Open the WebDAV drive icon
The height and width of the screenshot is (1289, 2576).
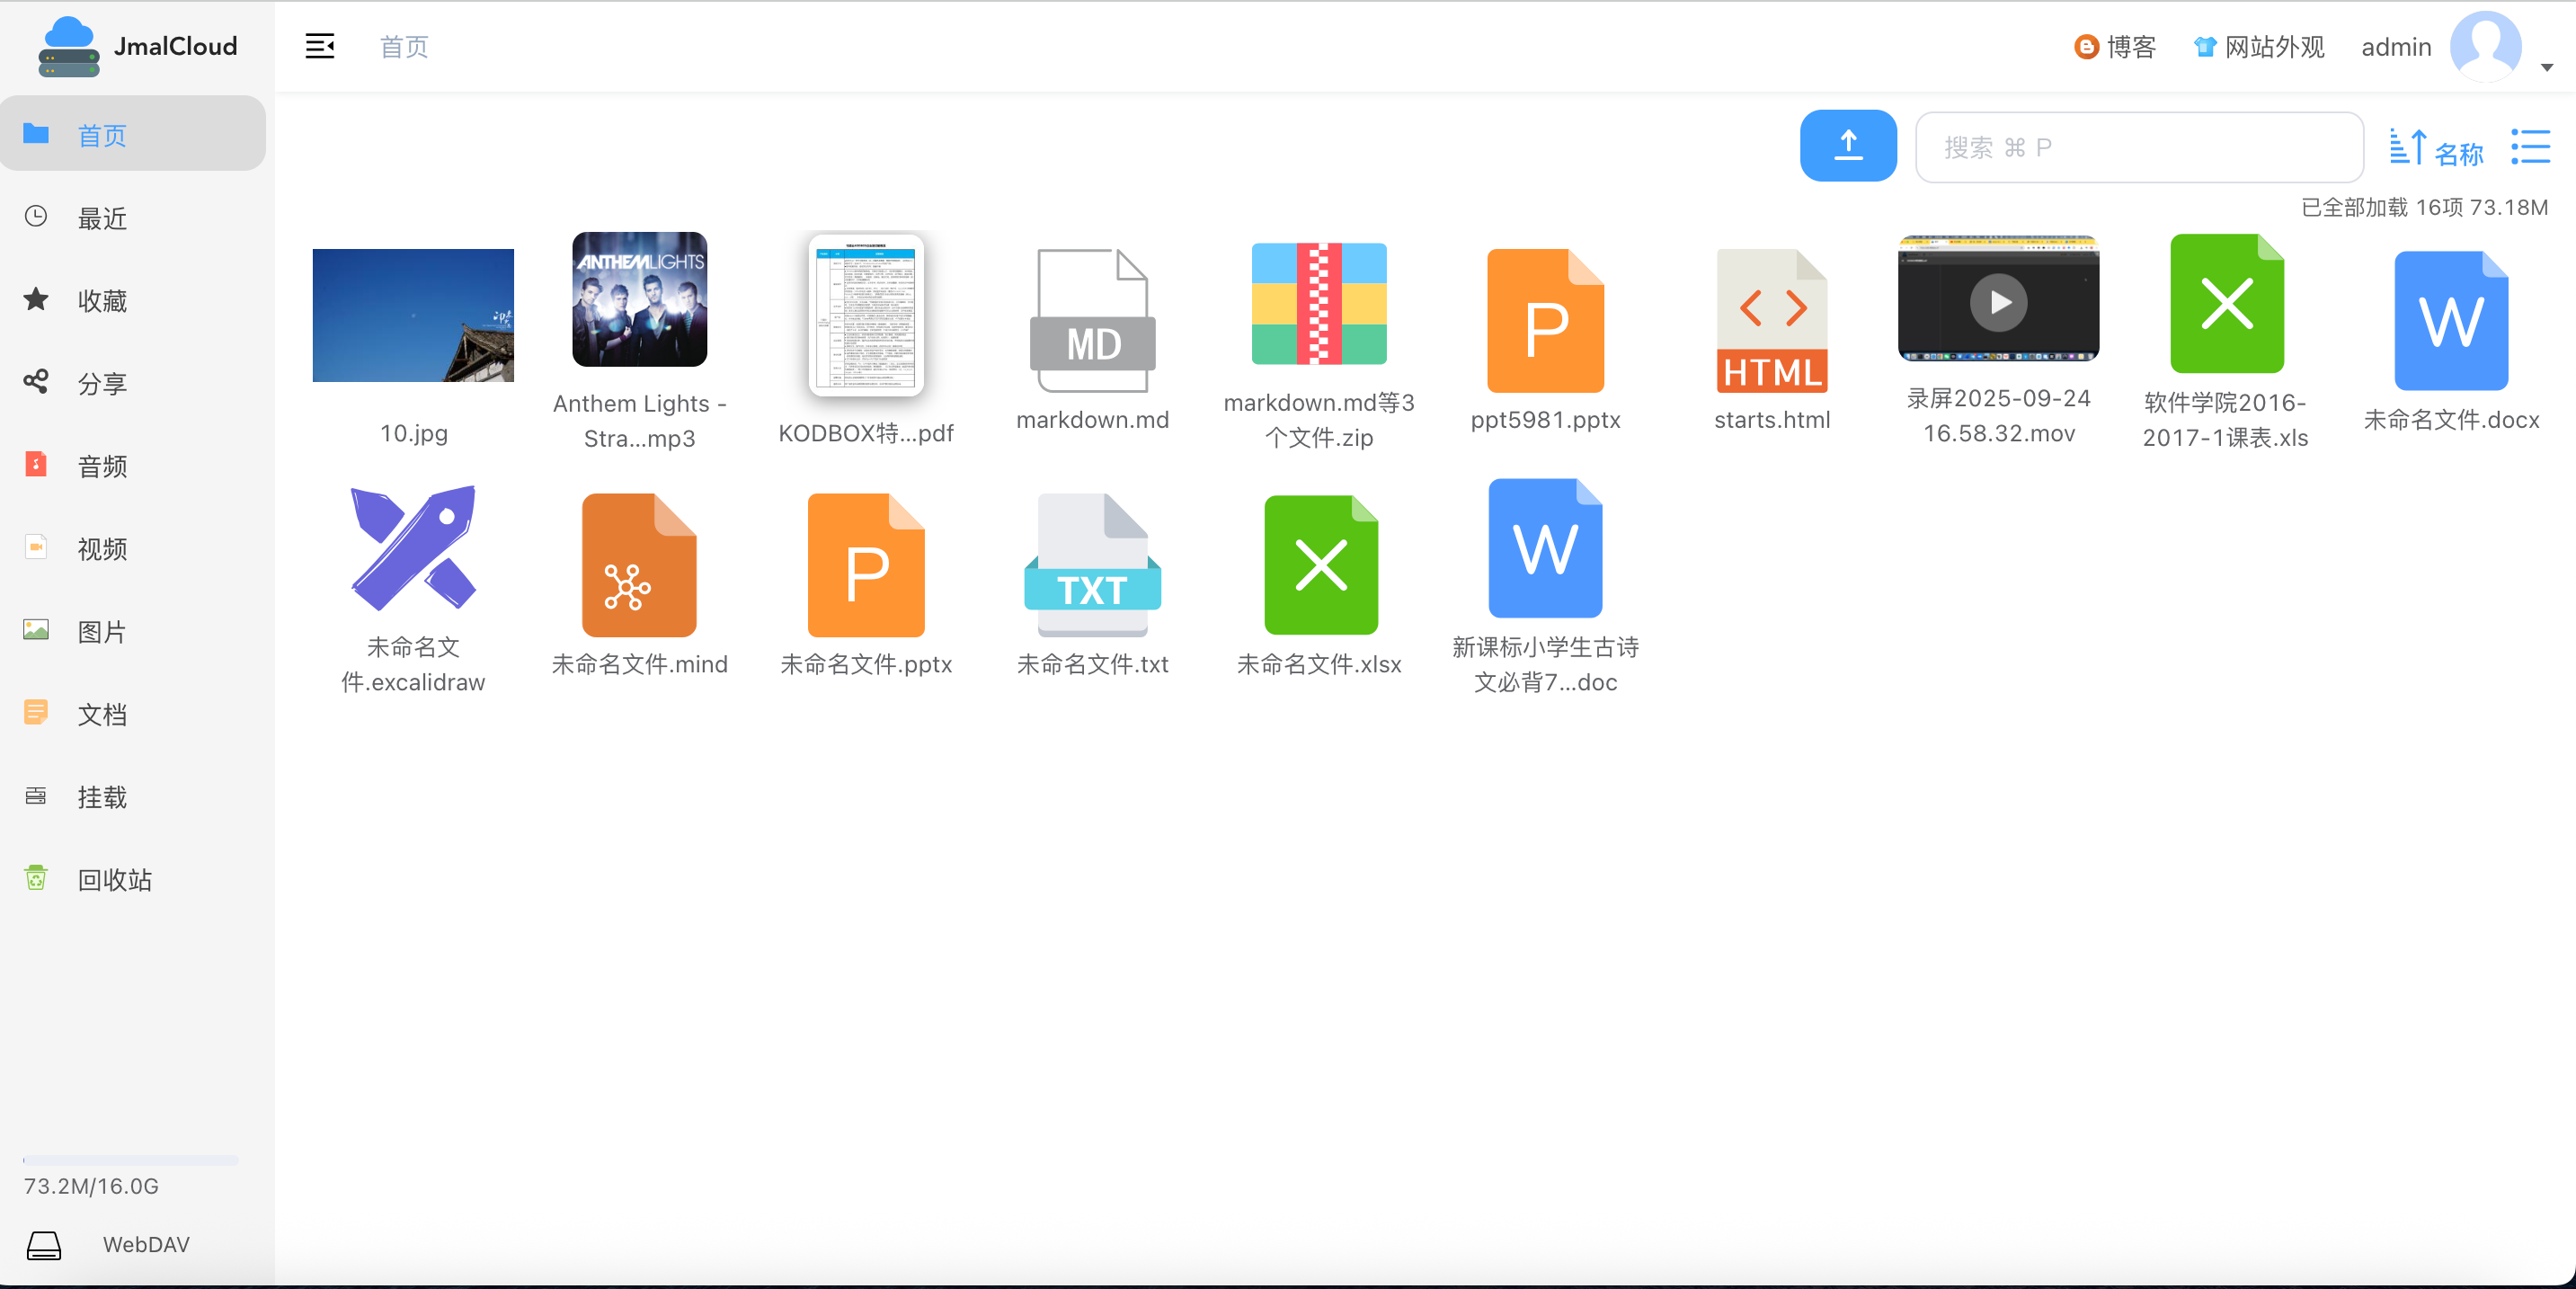pyautogui.click(x=43, y=1244)
